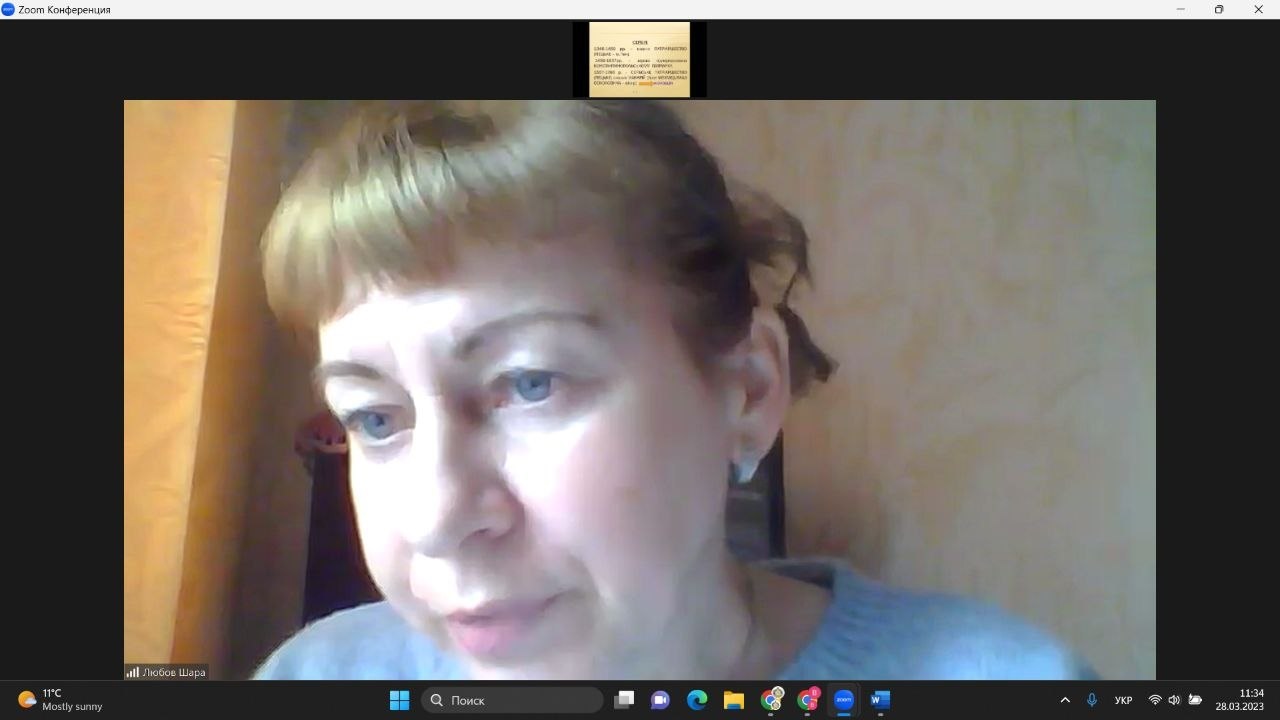
Task: Minimize the Zoom conference window
Action: coord(1181,9)
